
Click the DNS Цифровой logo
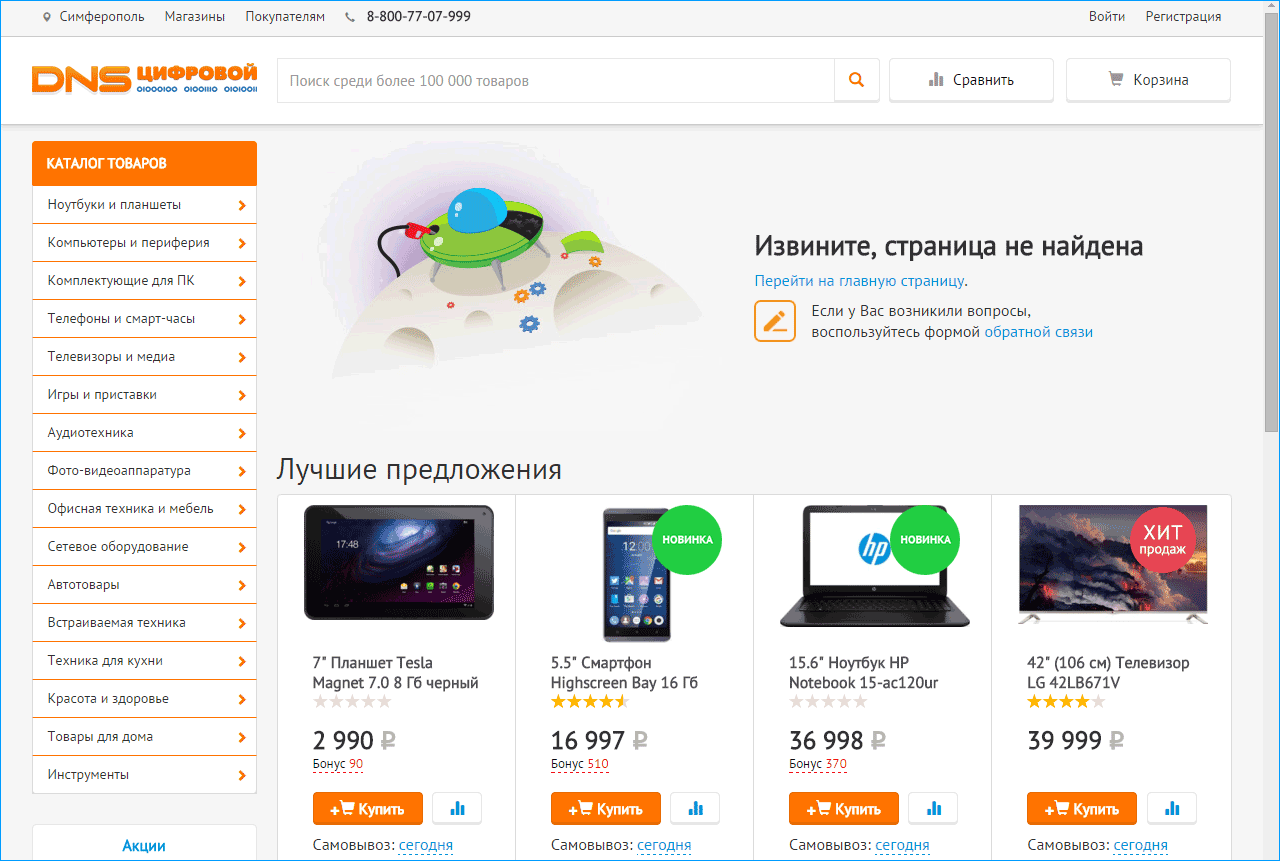point(144,79)
